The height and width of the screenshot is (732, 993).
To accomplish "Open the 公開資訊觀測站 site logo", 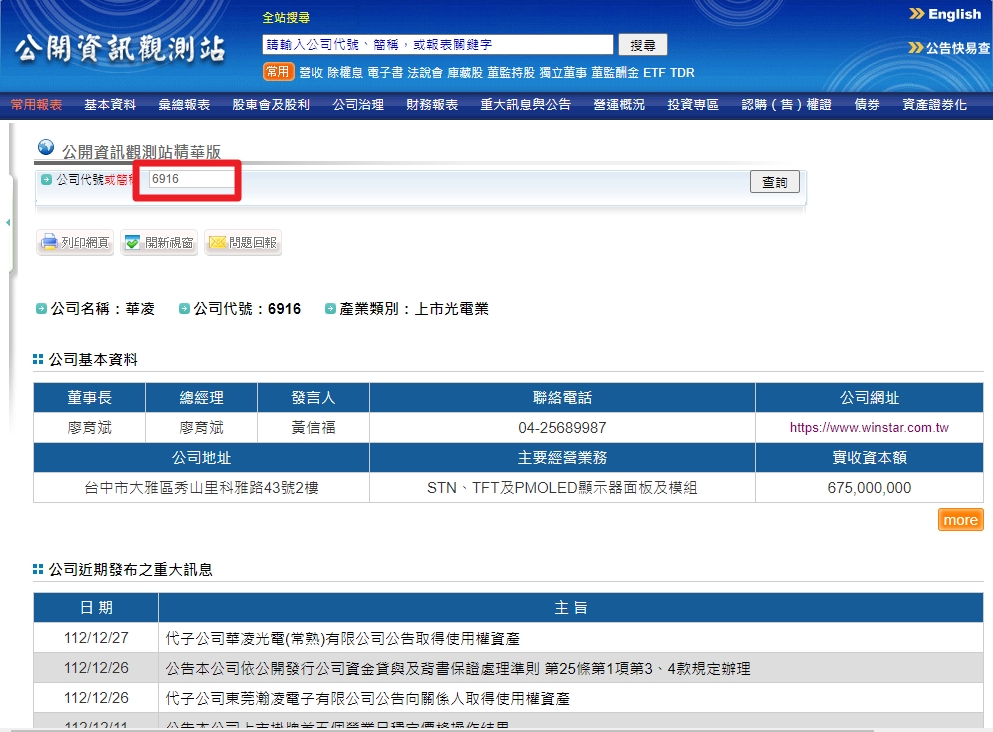I will tap(120, 49).
